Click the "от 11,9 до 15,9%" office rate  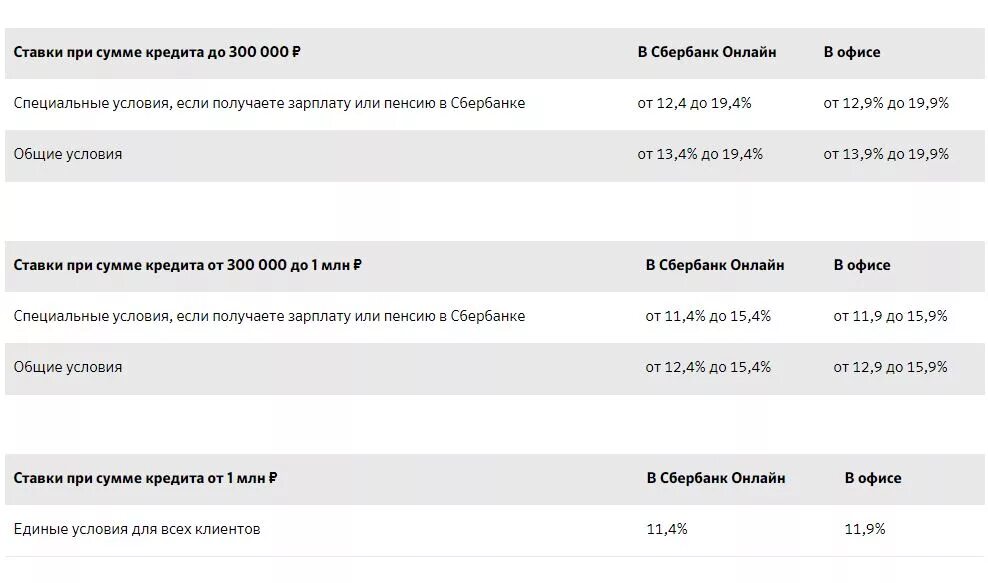(x=890, y=316)
